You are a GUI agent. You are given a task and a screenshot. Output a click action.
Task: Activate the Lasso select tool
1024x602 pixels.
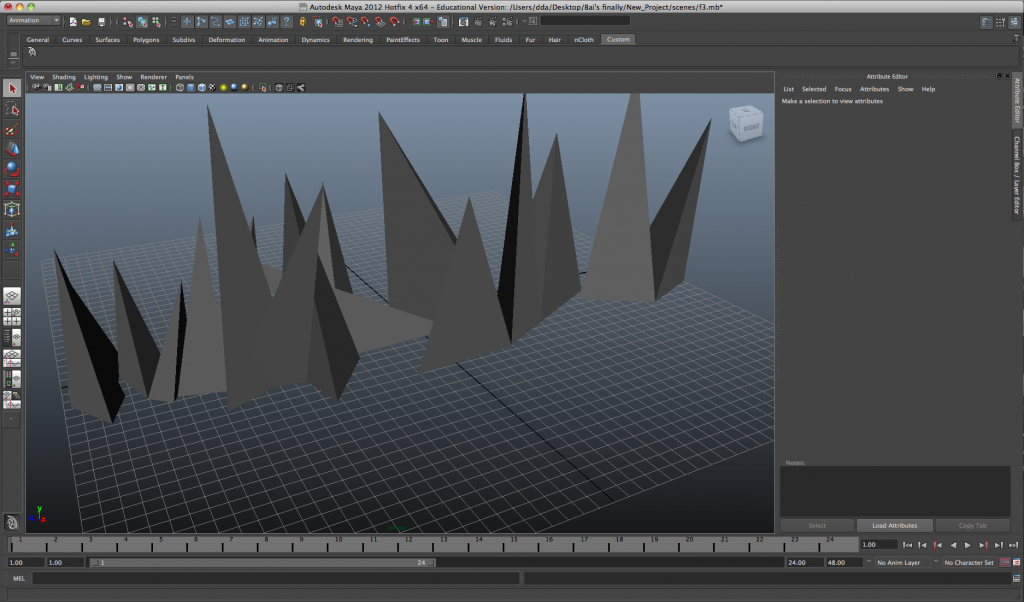[12, 109]
